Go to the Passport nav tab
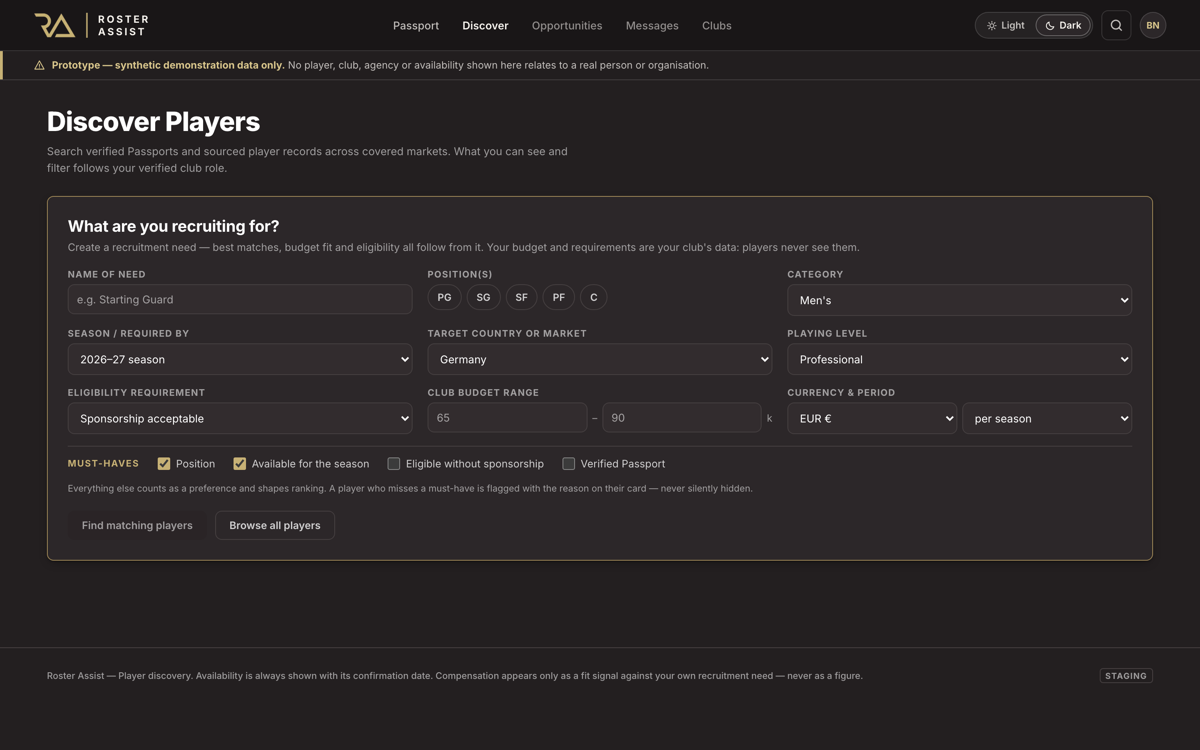 tap(416, 25)
